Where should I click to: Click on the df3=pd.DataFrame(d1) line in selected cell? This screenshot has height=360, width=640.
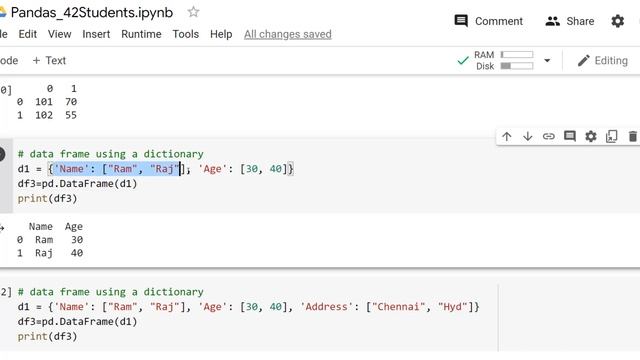pos(78,184)
